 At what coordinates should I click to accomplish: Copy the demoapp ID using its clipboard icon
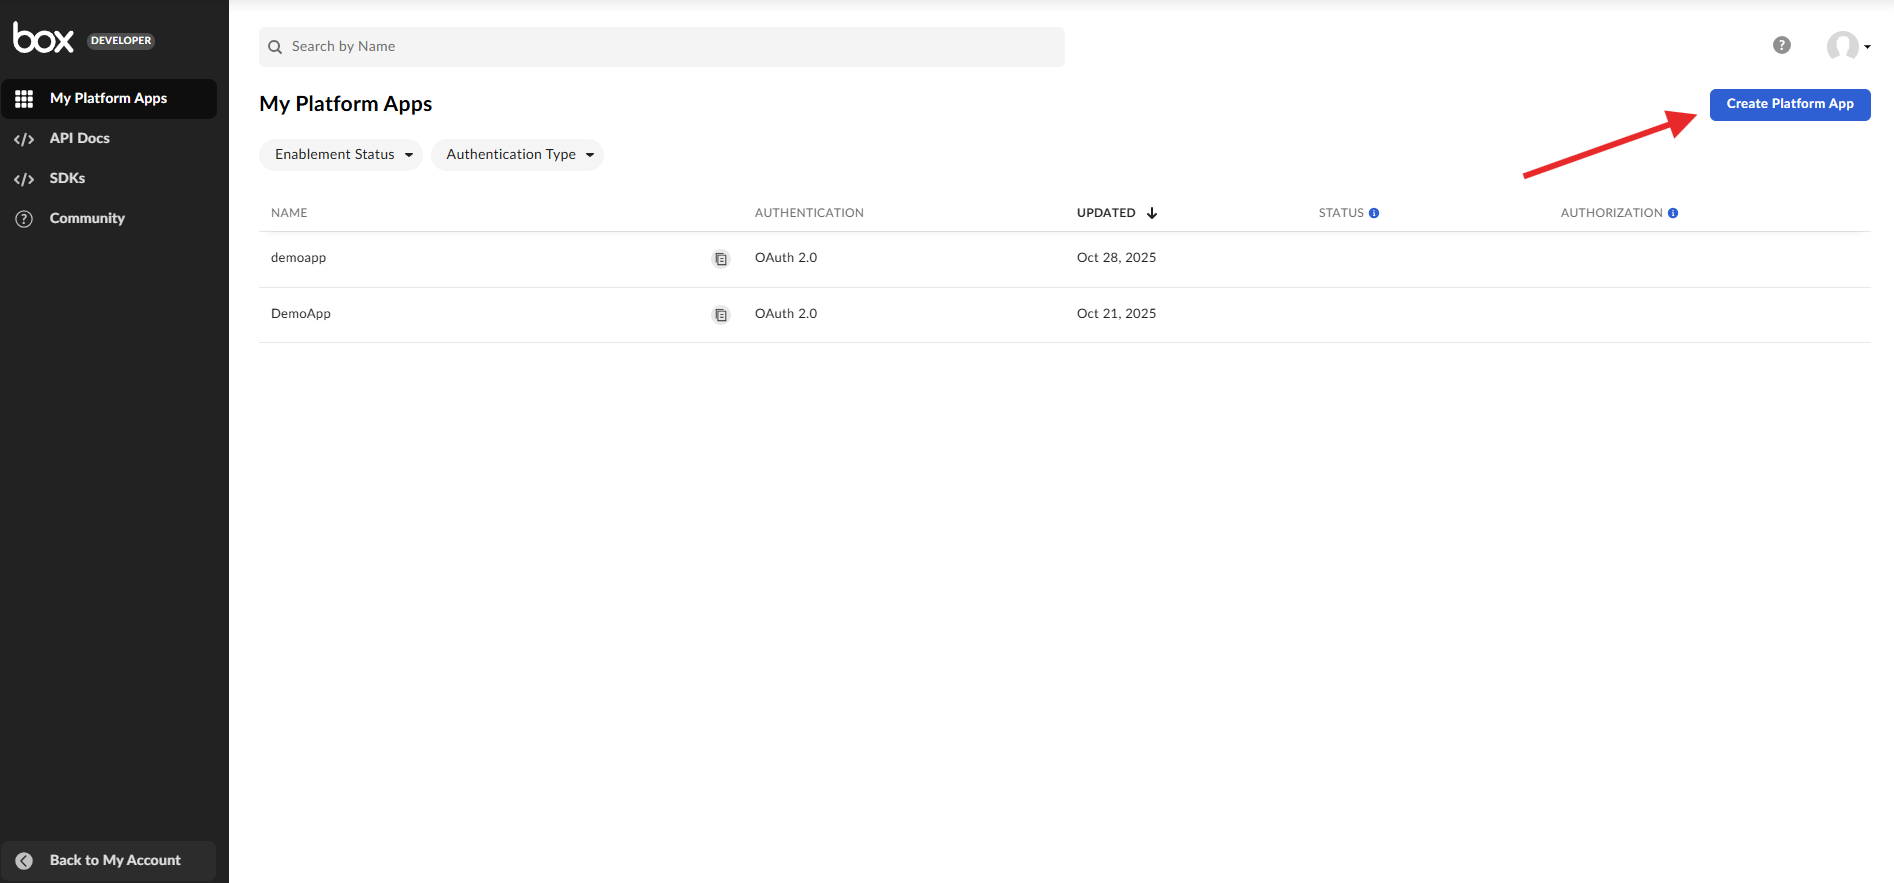720,259
